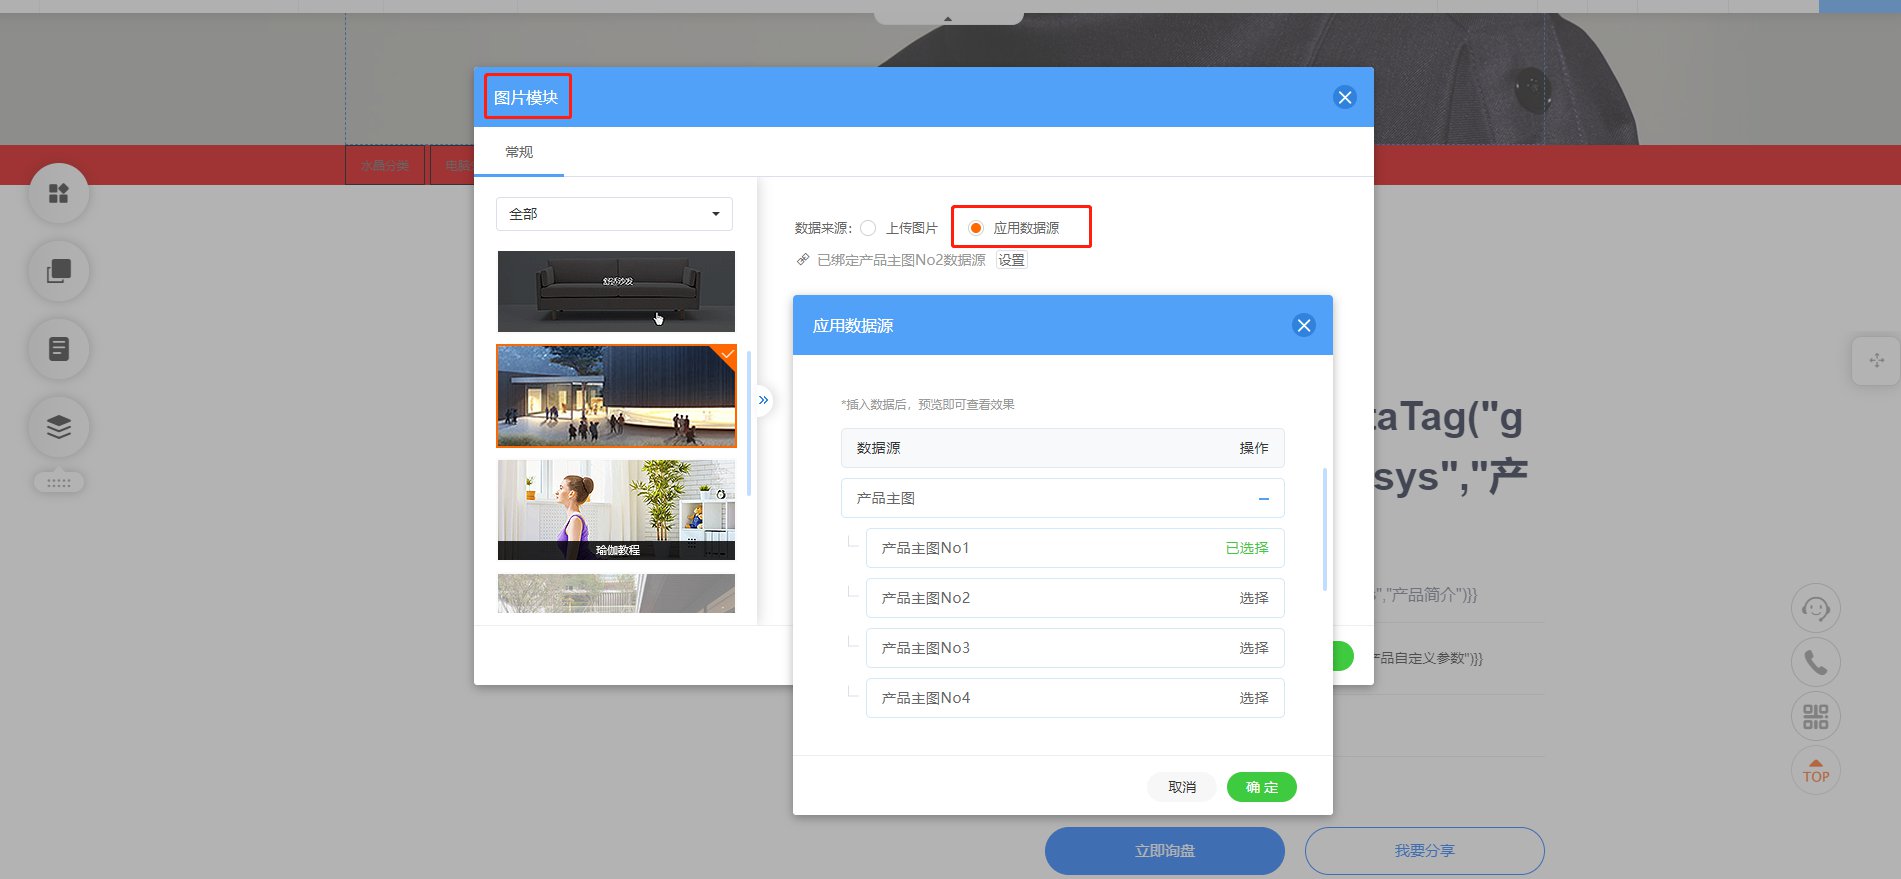Choose 选择 for 产品主图No2
Viewport: 1901px width, 879px height.
1254,598
